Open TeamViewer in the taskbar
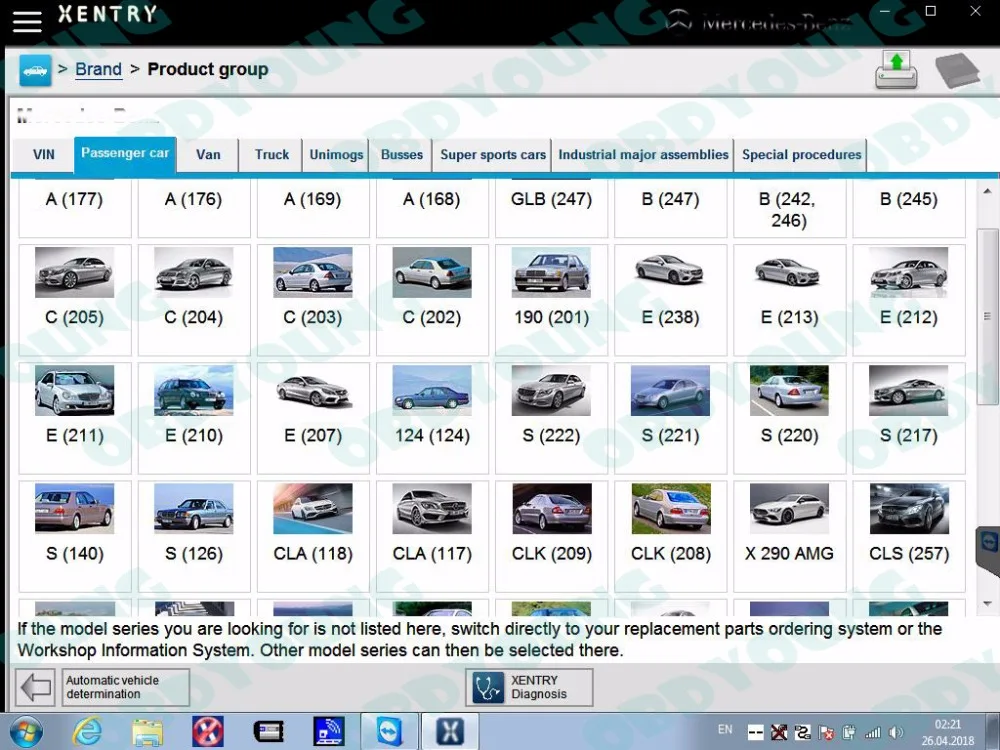The width and height of the screenshot is (1000, 750). (389, 732)
